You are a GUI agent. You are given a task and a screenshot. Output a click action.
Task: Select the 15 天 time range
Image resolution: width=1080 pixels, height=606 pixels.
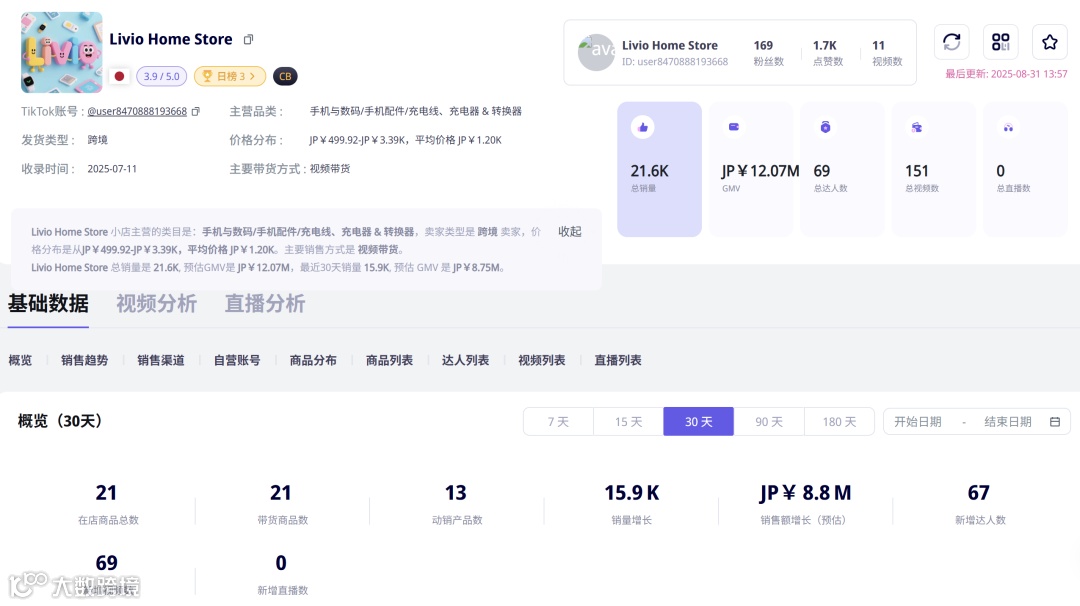coord(628,421)
